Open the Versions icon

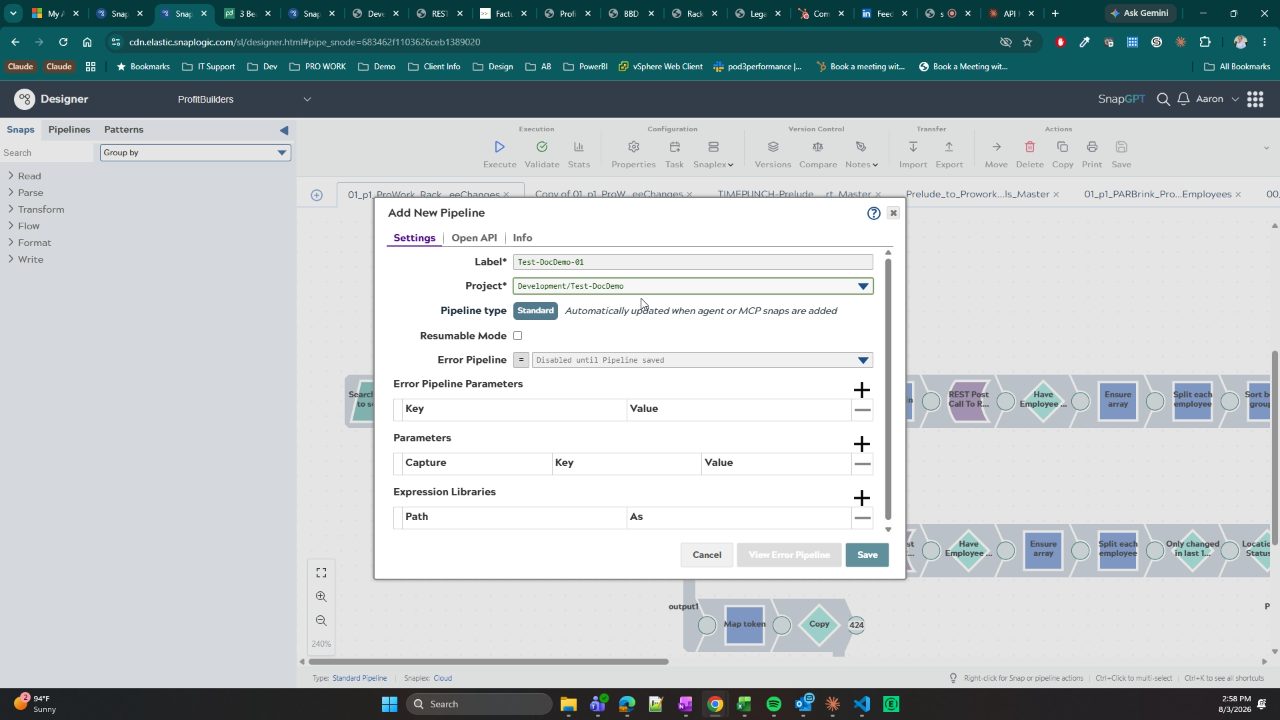pos(773,147)
